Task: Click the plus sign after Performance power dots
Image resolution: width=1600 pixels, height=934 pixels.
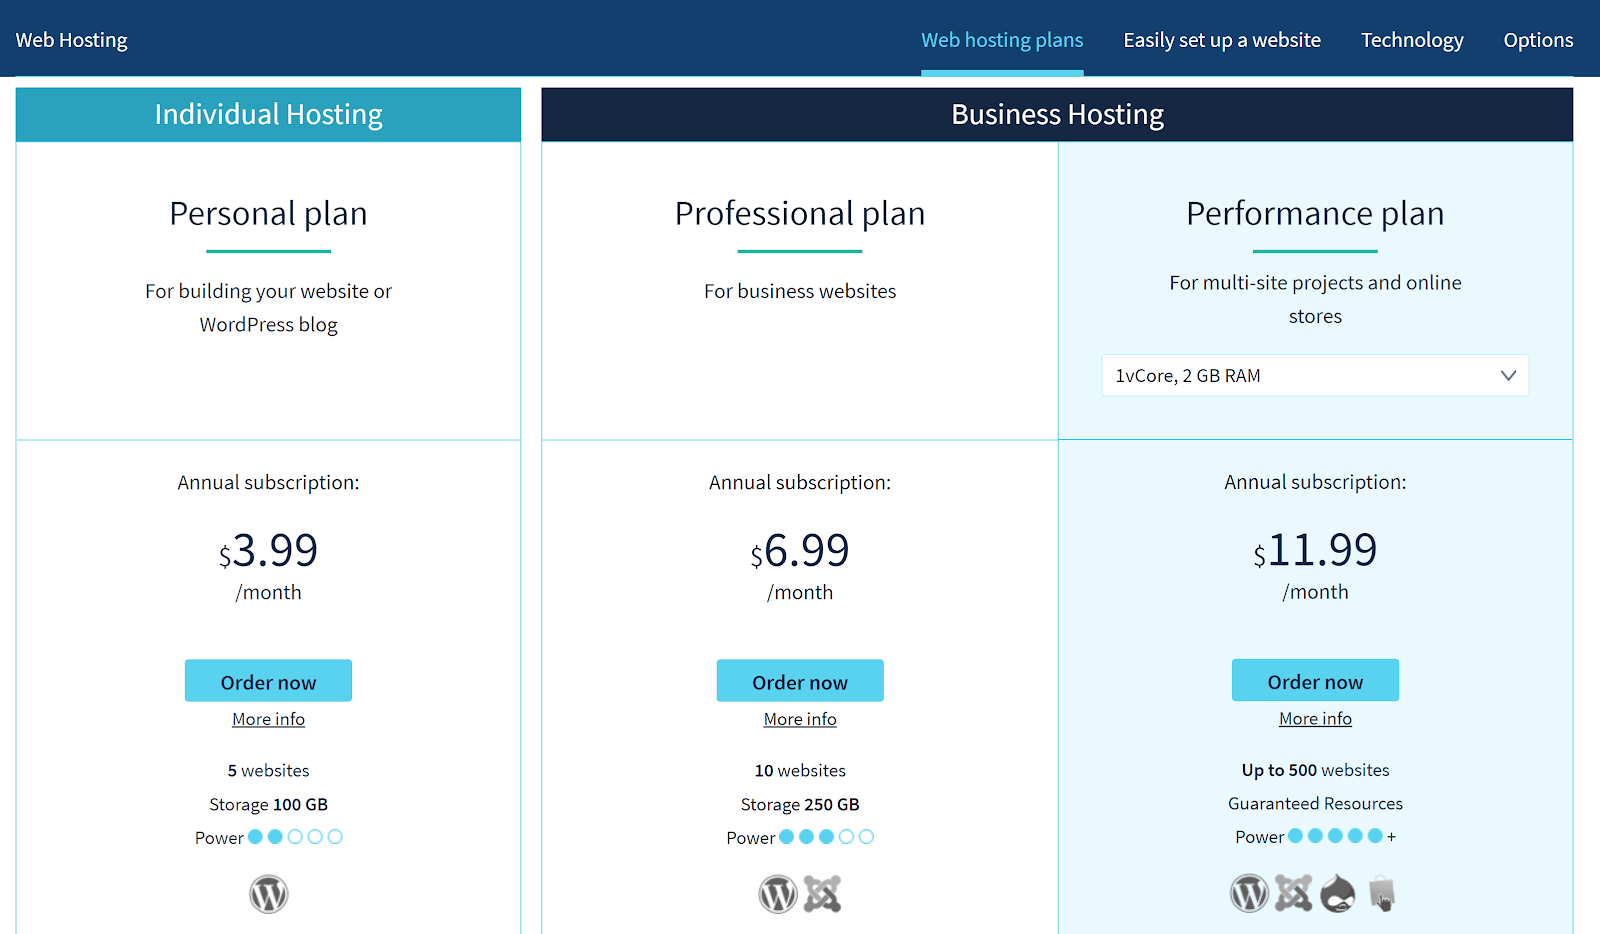Action: (1392, 836)
